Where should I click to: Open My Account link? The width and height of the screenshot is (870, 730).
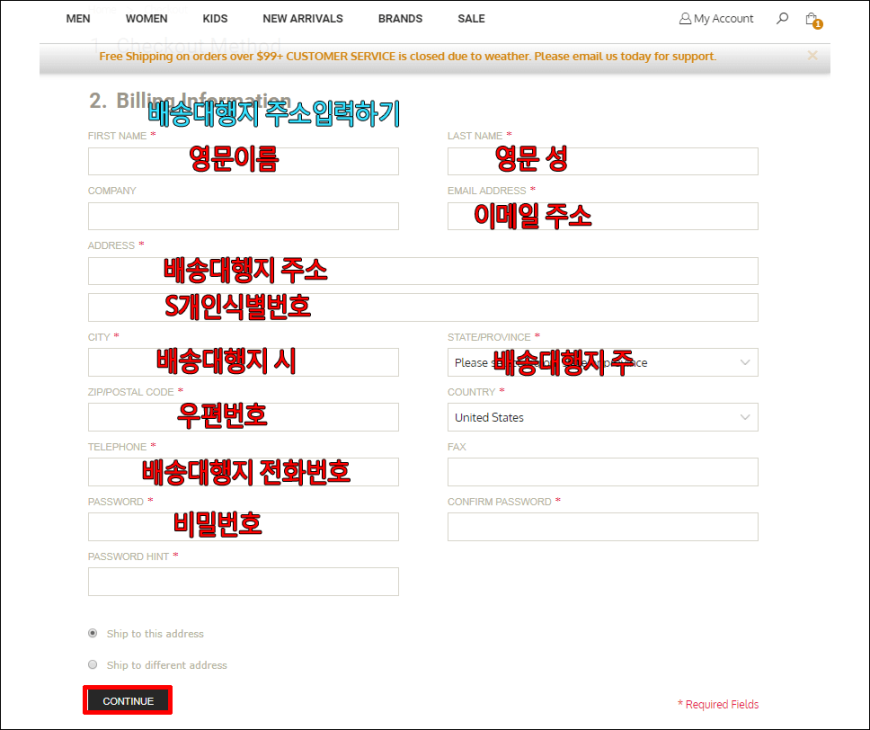click(716, 19)
